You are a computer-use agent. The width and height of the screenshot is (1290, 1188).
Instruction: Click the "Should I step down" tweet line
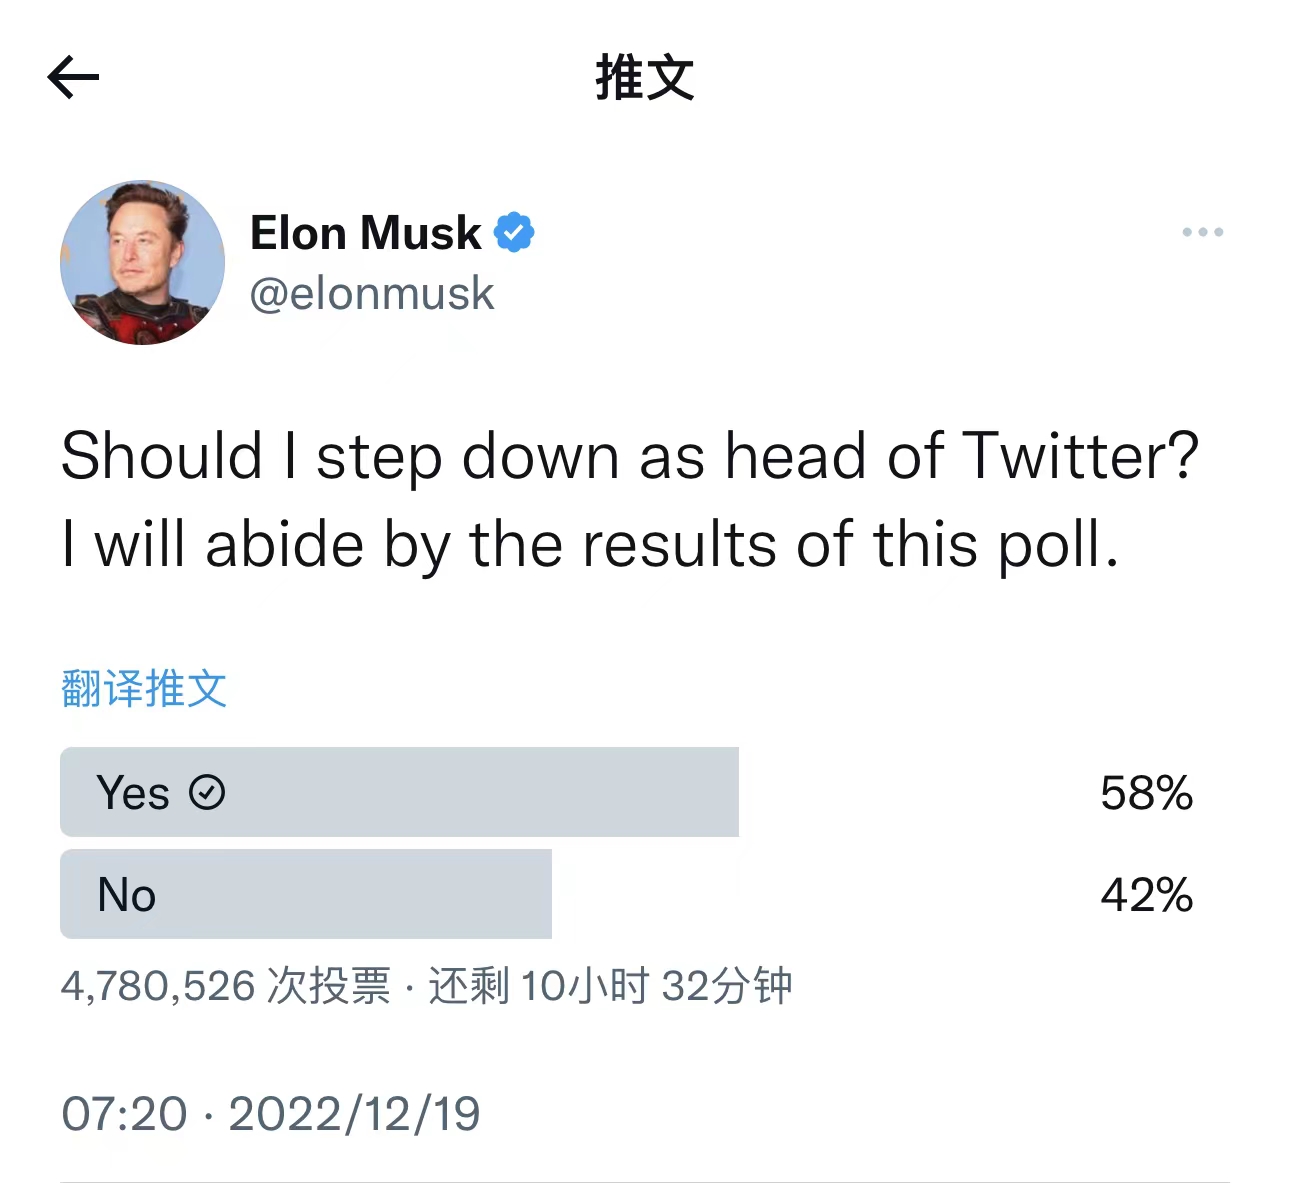629,457
